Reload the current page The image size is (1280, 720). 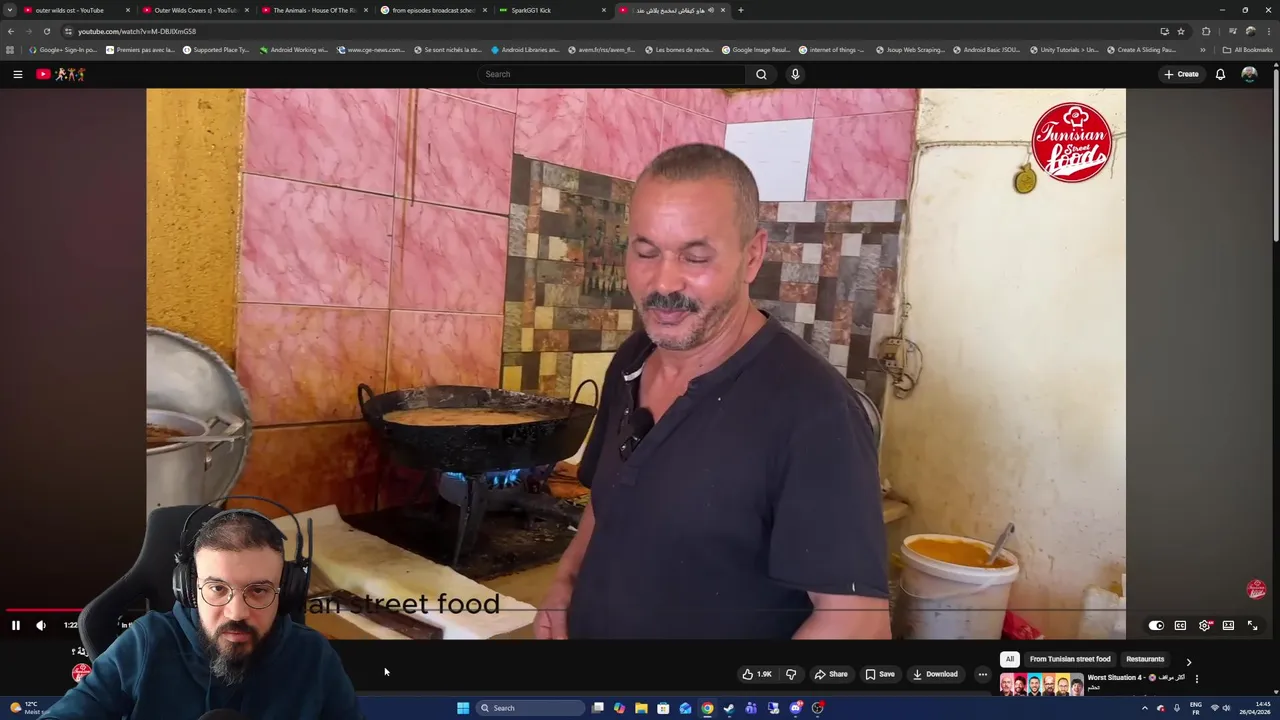(46, 31)
